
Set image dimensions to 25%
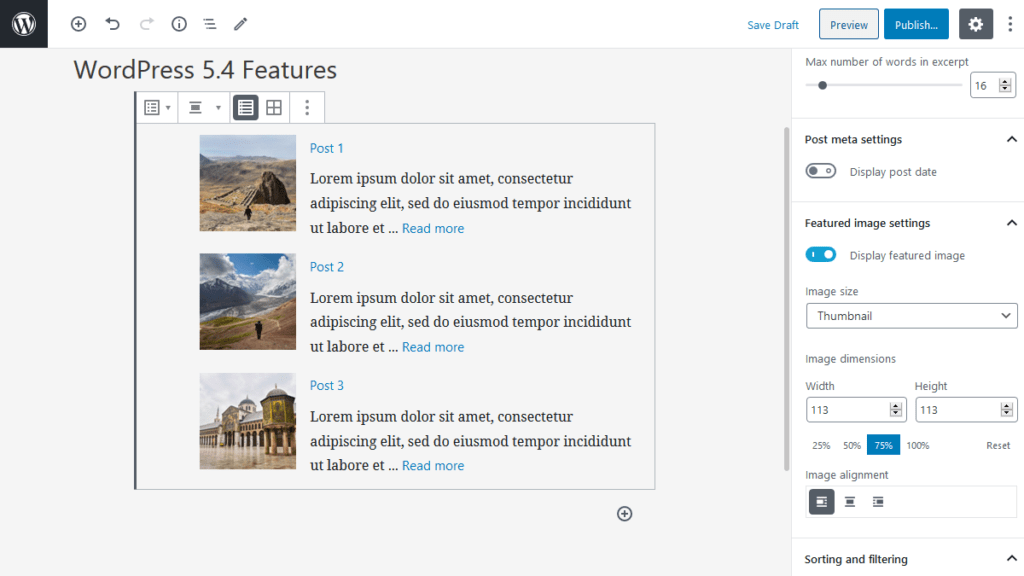[821, 445]
